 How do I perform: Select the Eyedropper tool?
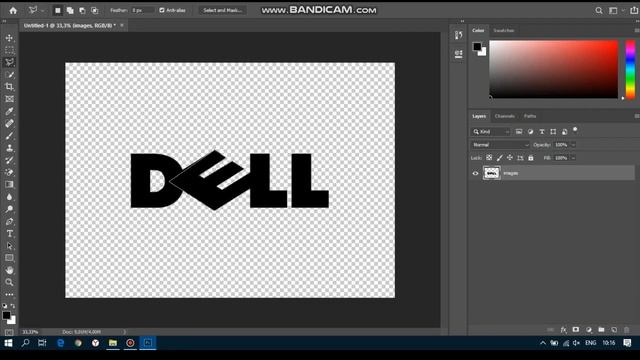click(x=9, y=111)
